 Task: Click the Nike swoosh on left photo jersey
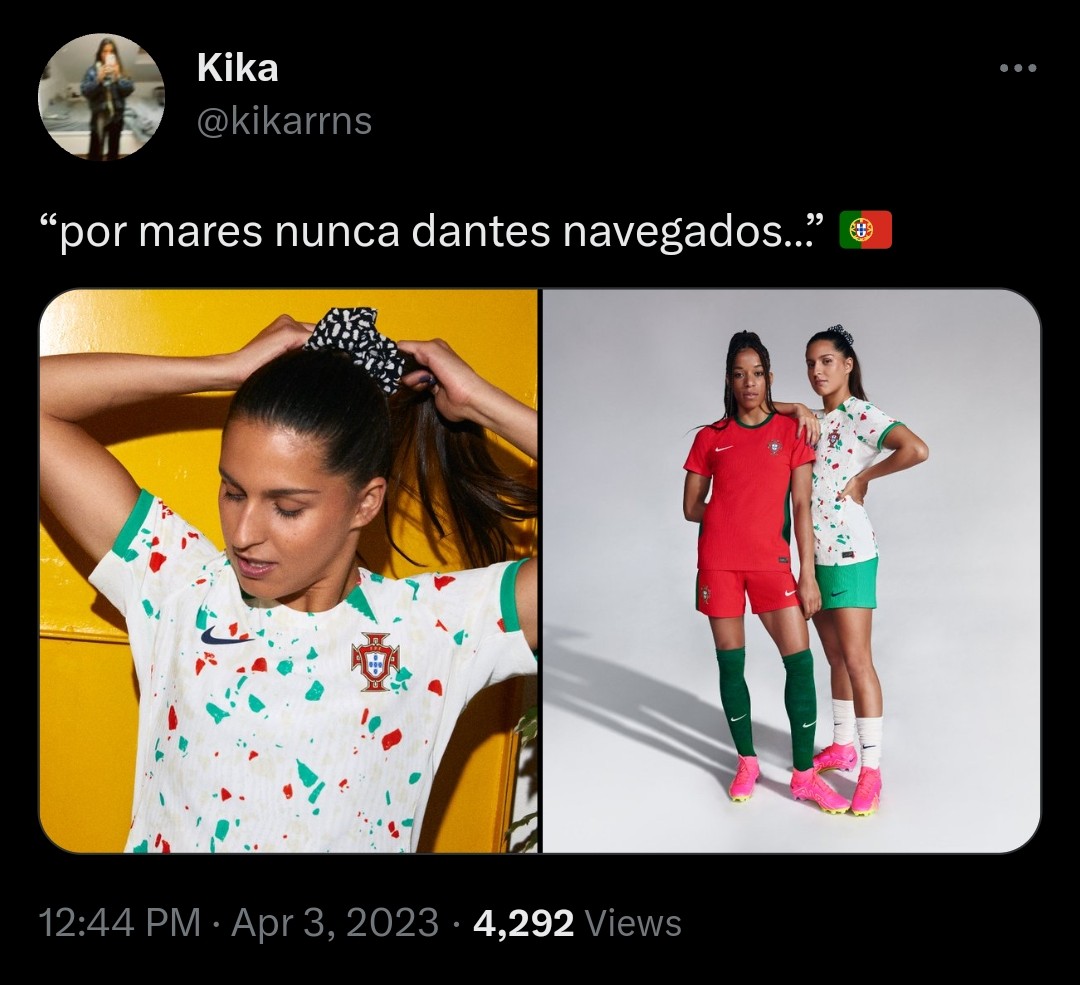(x=225, y=634)
